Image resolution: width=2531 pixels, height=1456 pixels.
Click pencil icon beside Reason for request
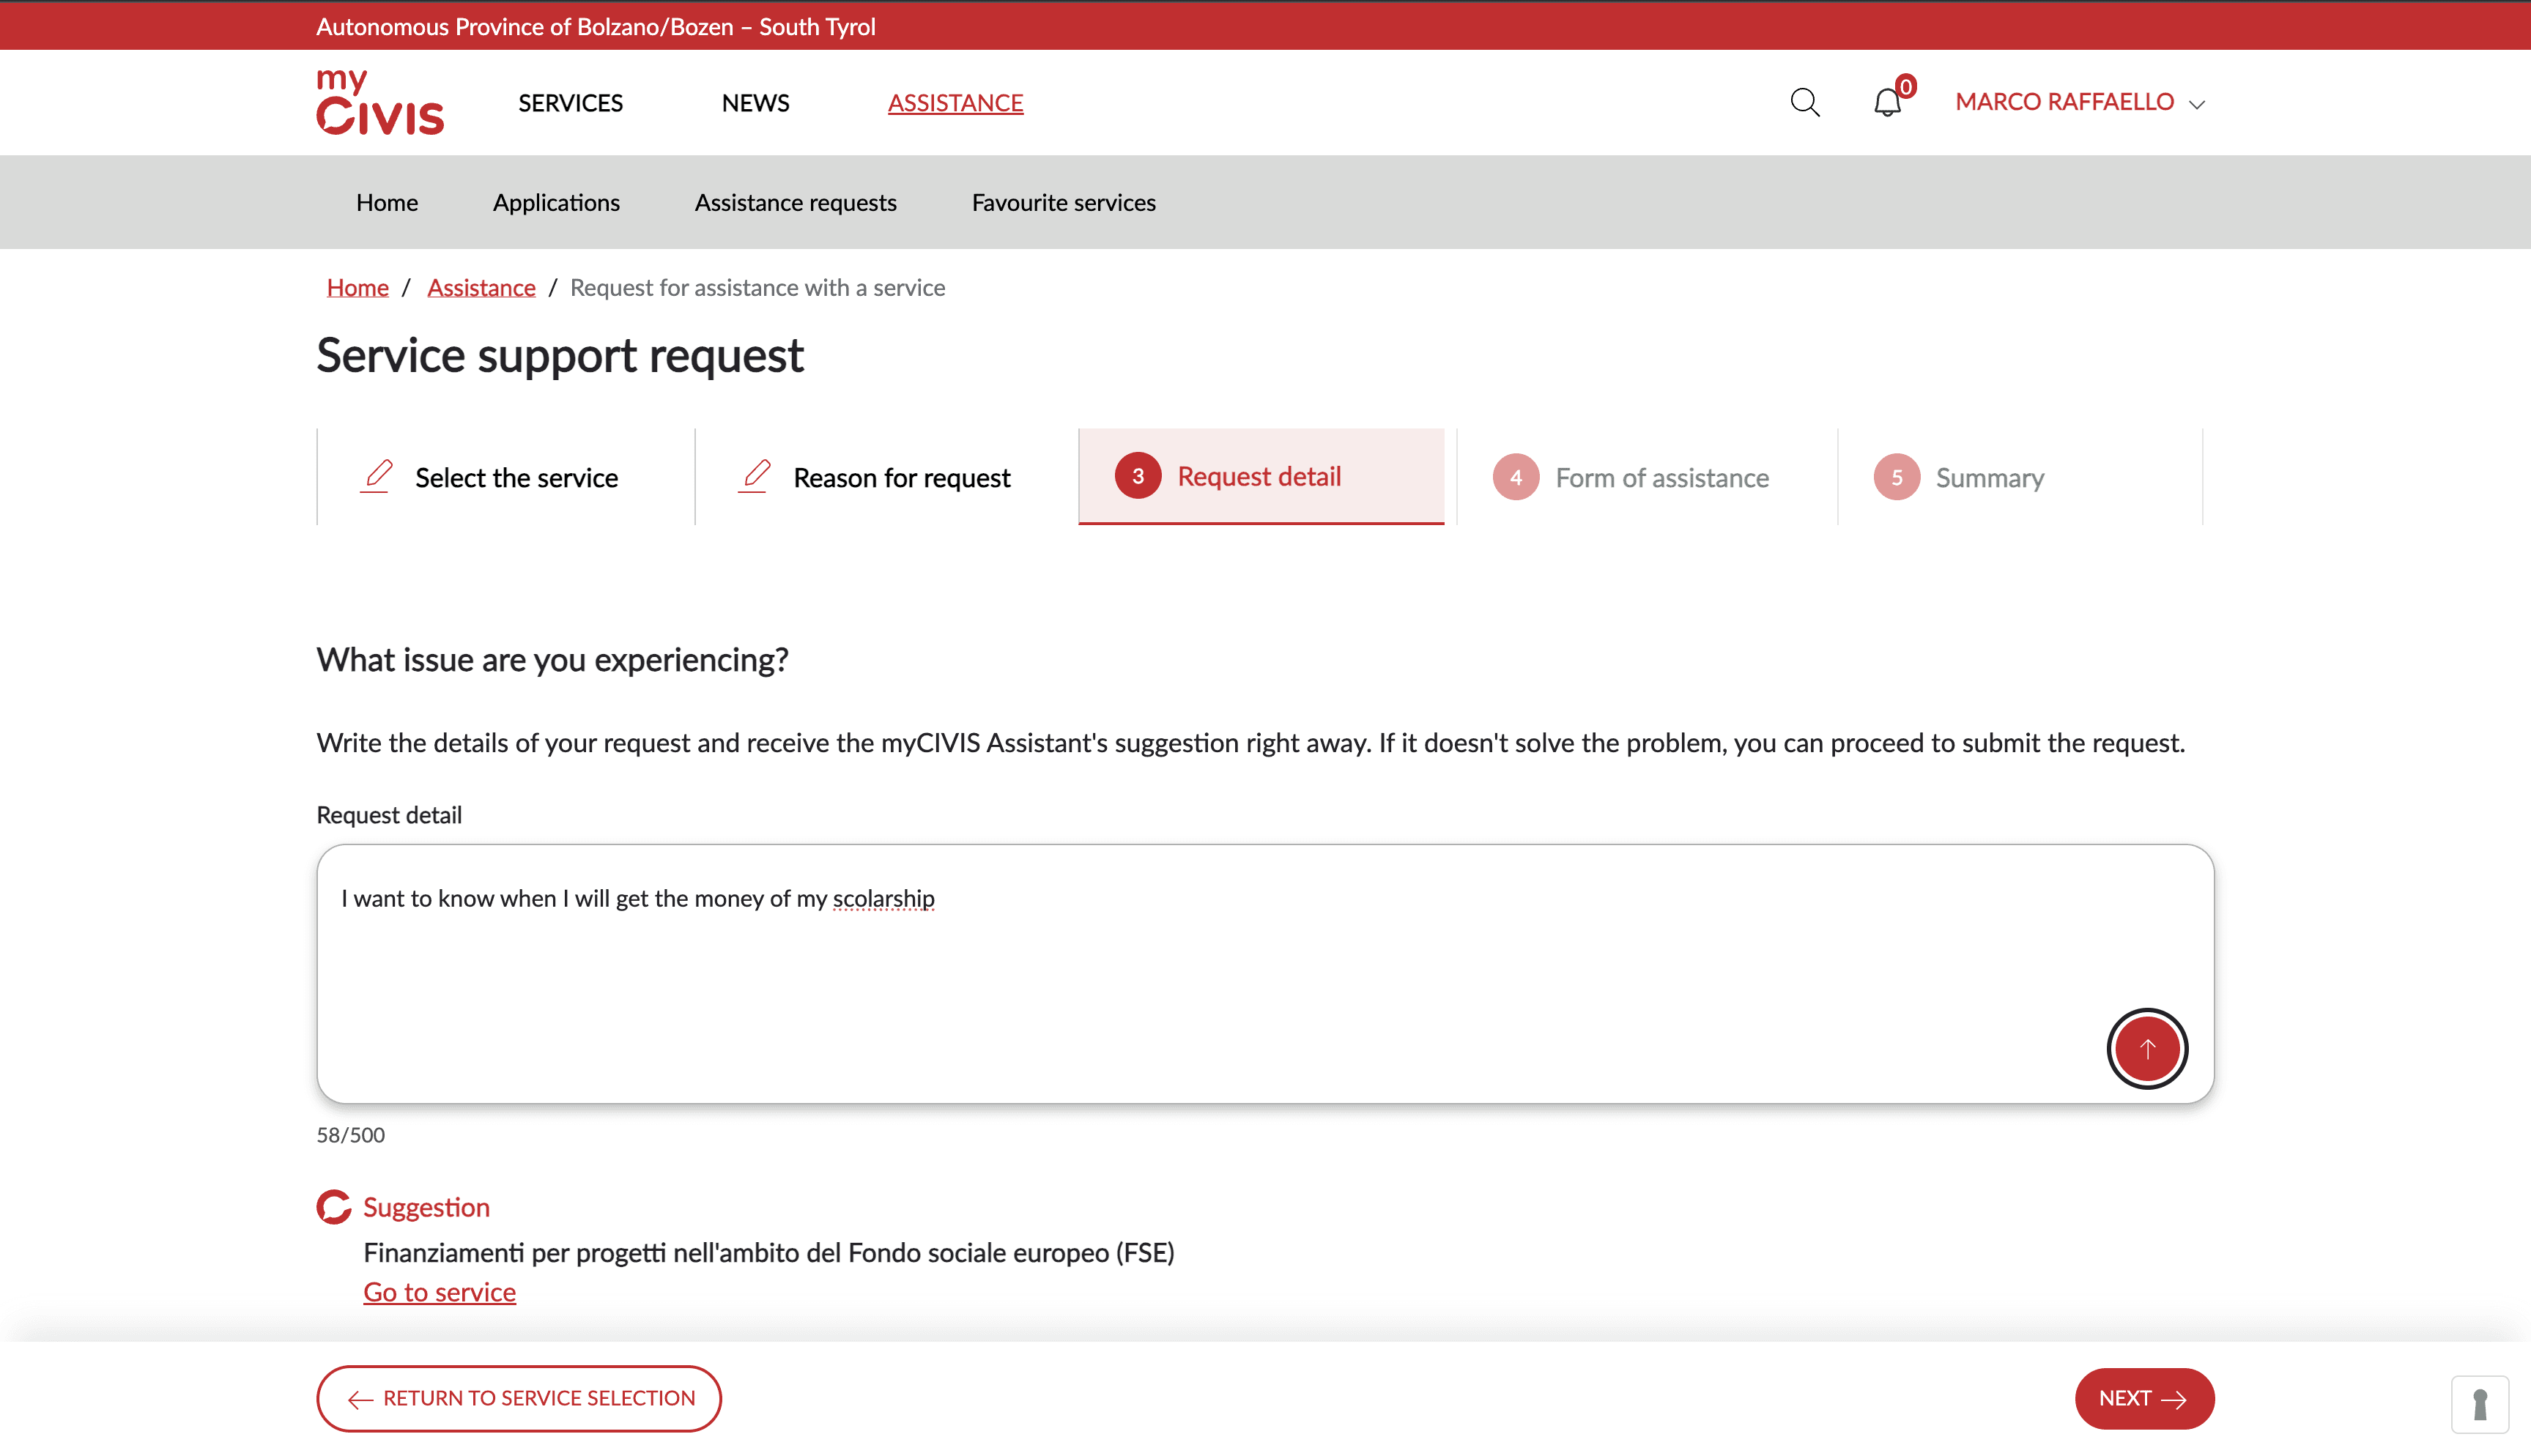tap(755, 476)
